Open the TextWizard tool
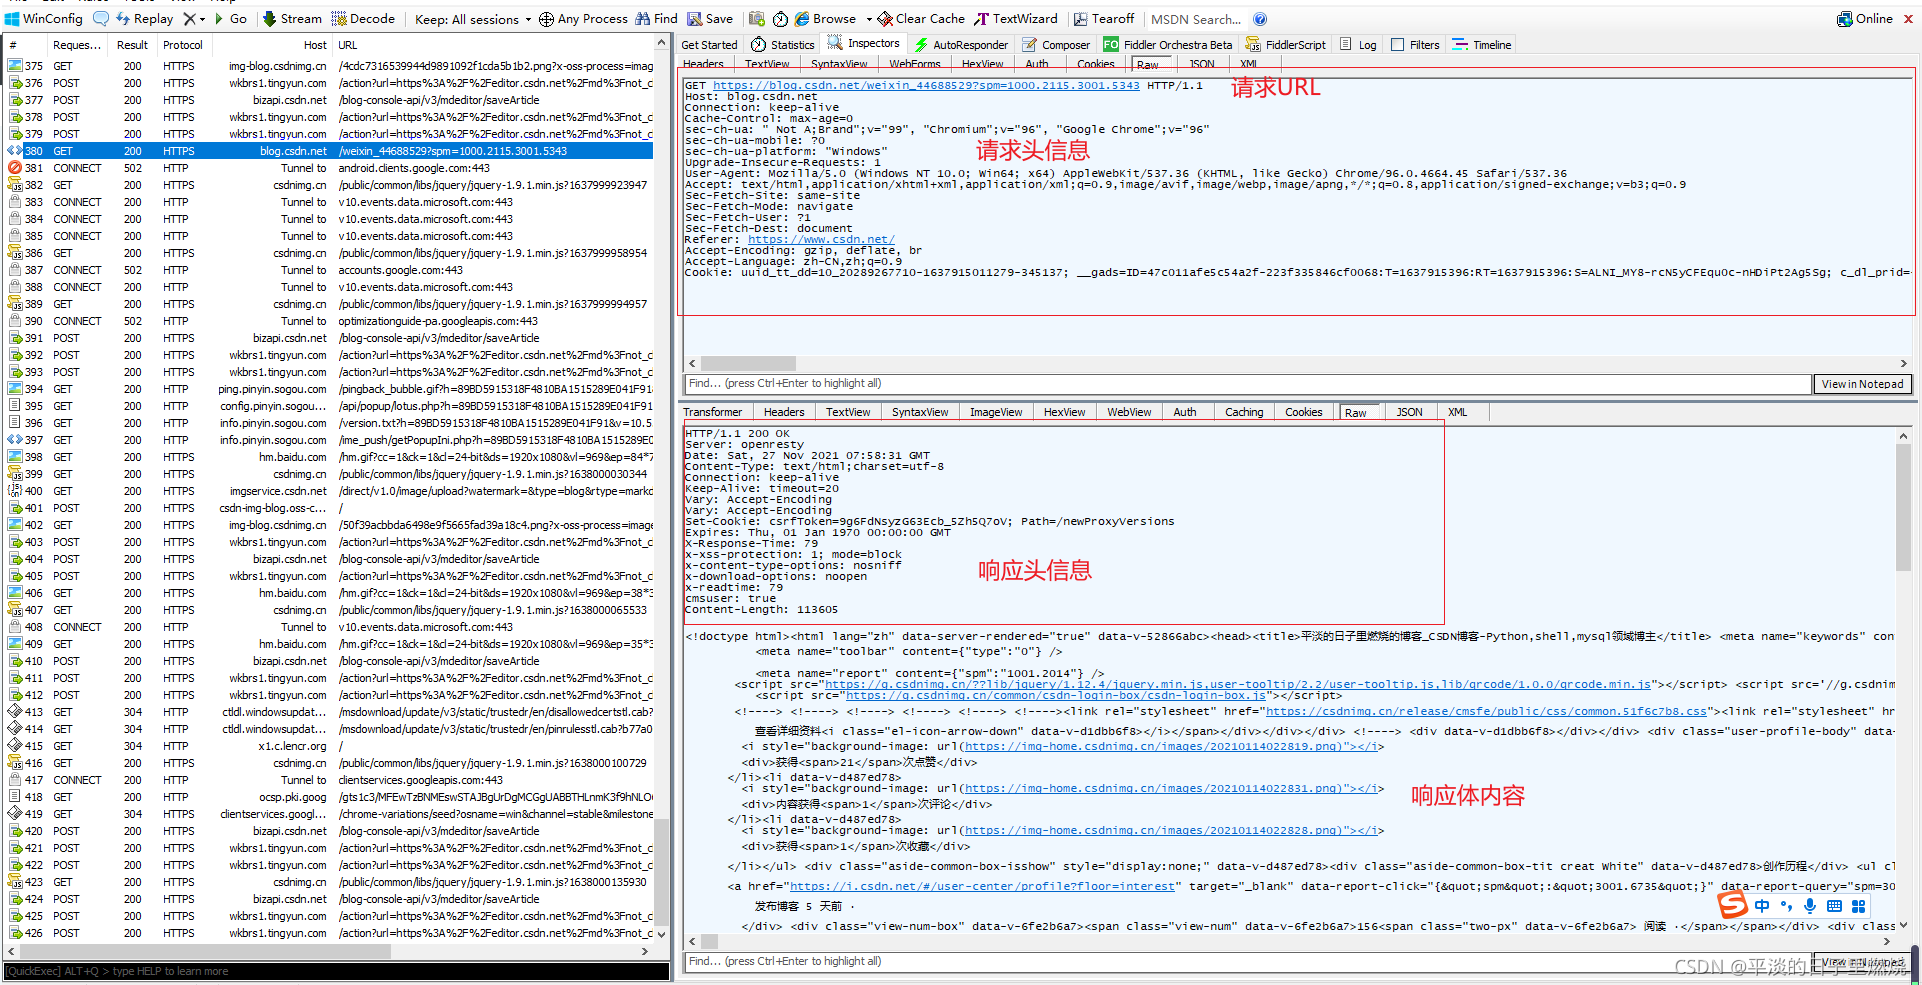Screen dimensions: 1922x985 coord(1016,18)
